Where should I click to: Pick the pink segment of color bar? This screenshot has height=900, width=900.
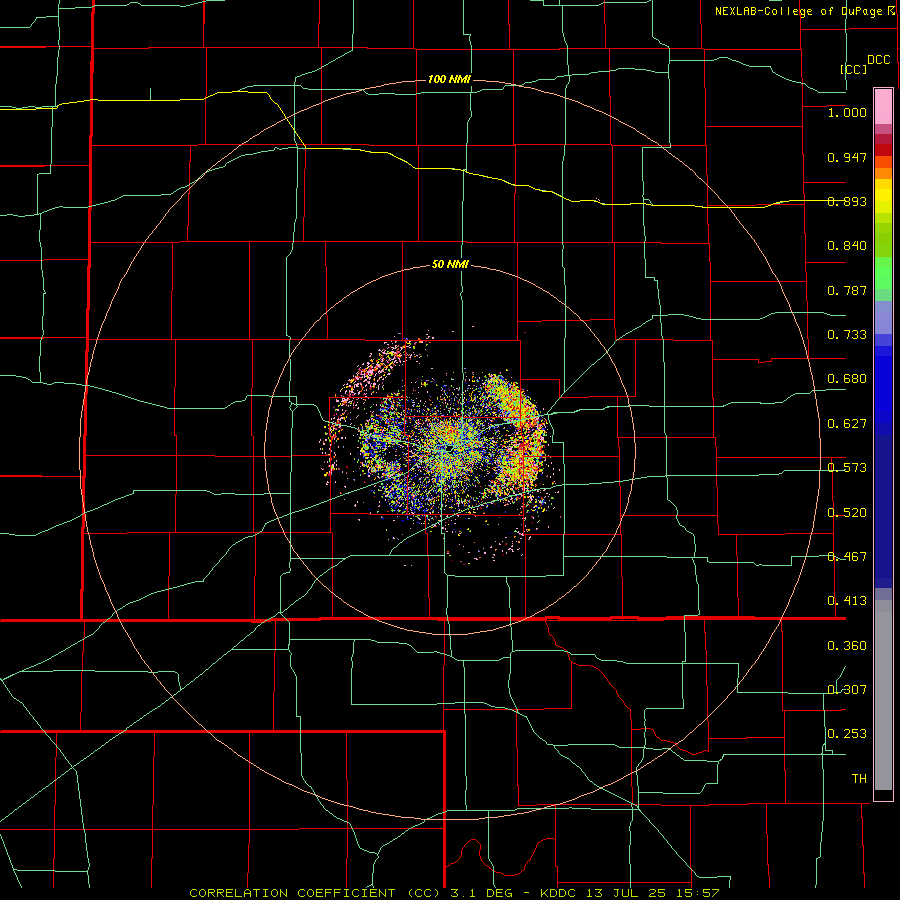coord(883,107)
